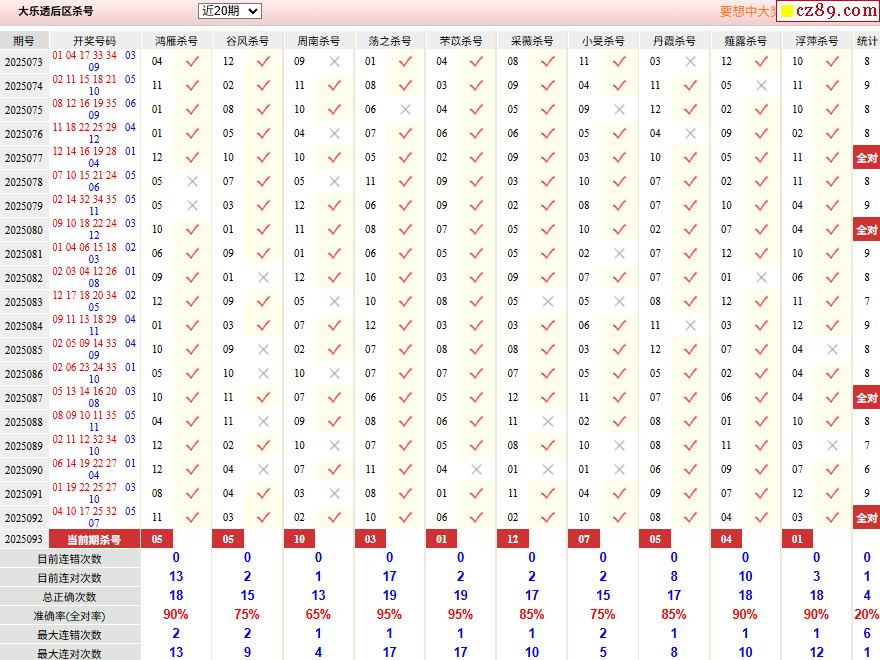
Task: Open the 近20期 period dropdown
Action: coord(230,11)
